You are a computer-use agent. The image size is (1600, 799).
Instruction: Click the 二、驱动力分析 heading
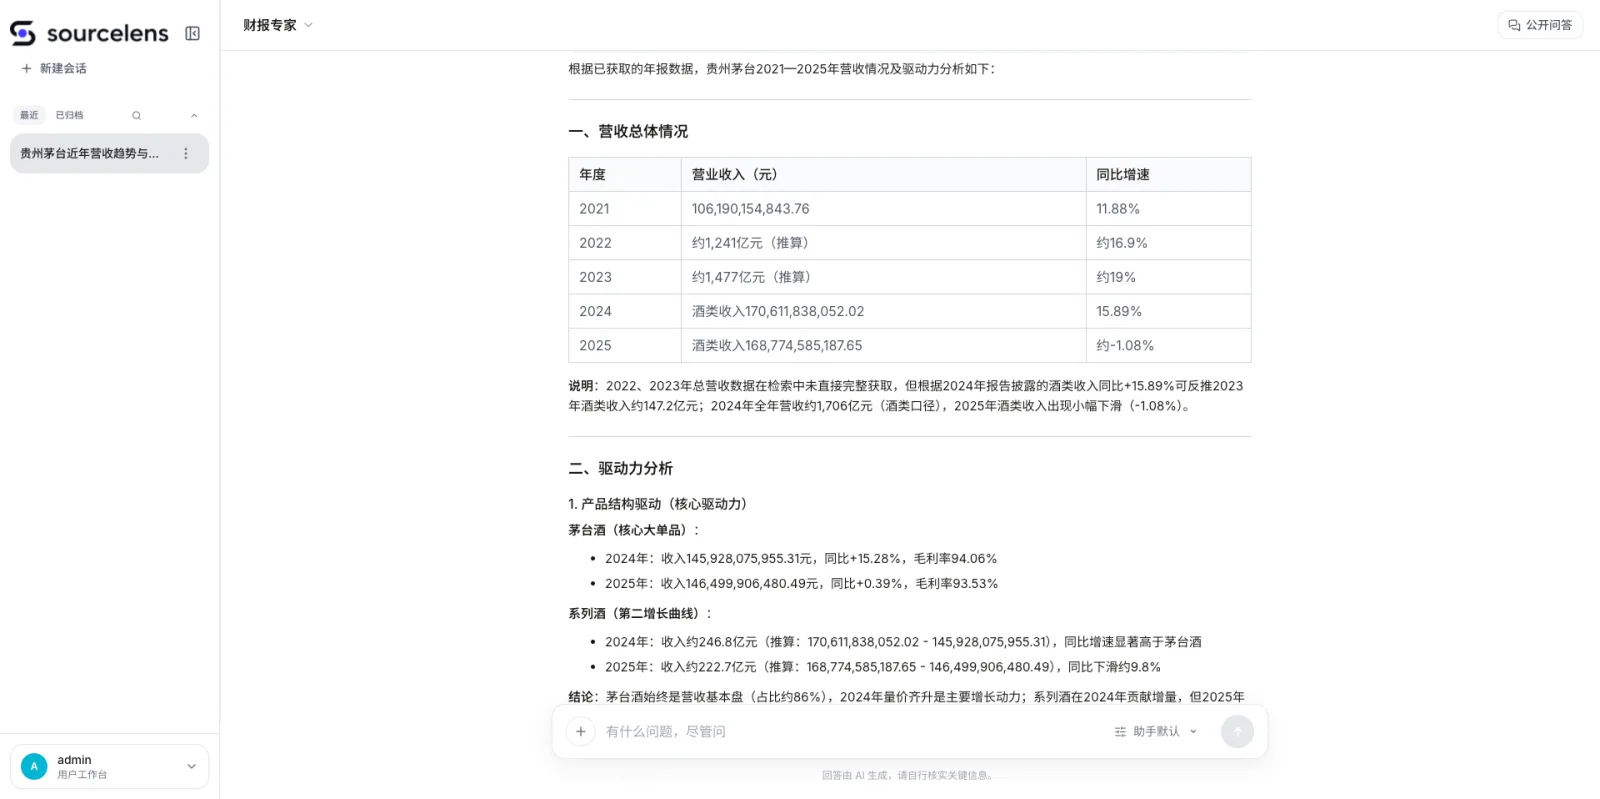(x=621, y=469)
